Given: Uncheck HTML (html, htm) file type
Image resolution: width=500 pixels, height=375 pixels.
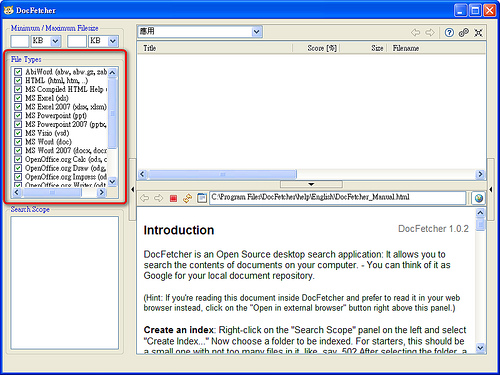Looking at the screenshot, I should coord(18,81).
